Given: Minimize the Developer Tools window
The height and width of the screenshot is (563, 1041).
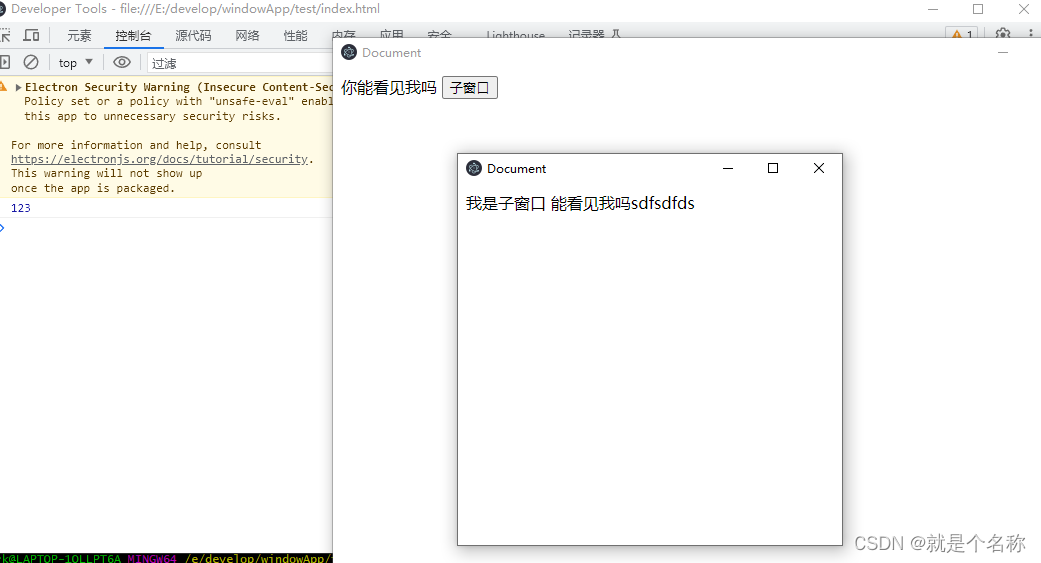Looking at the screenshot, I should coord(933,9).
